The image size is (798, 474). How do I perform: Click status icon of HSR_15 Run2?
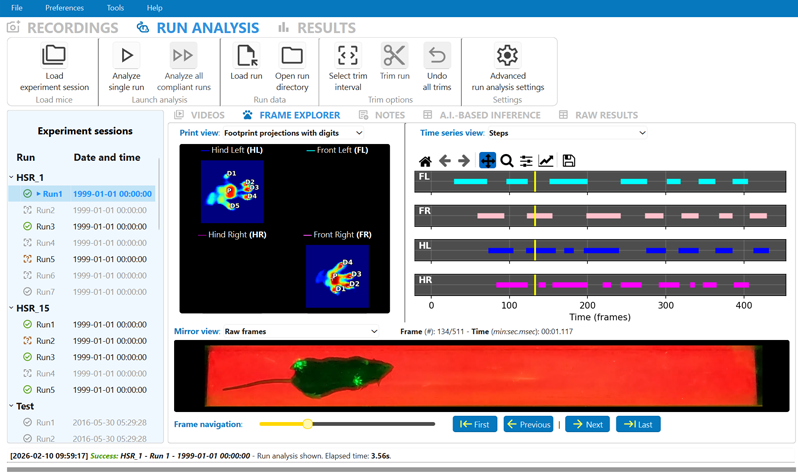pyautogui.click(x=27, y=341)
